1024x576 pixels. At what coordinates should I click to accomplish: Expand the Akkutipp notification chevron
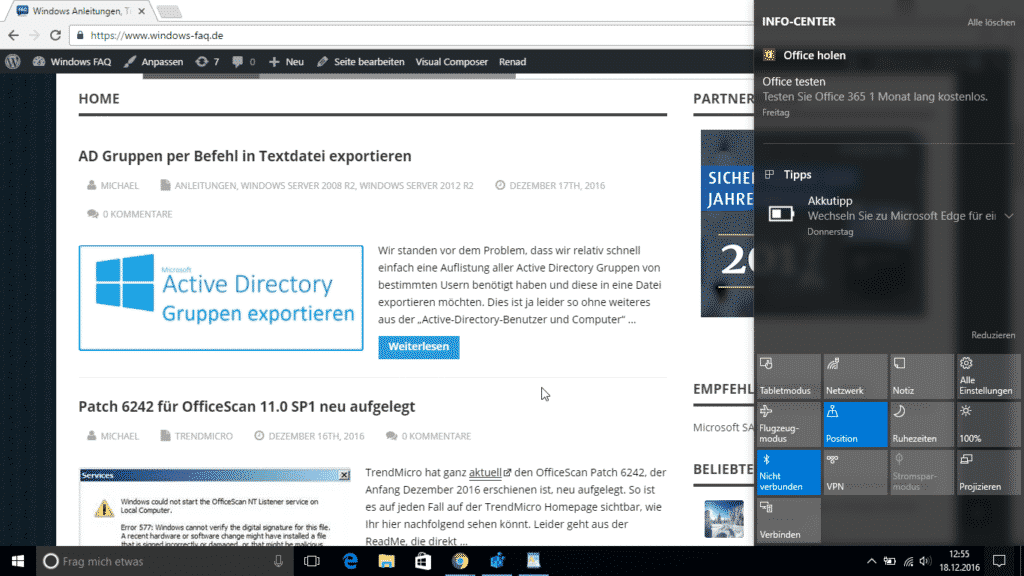[x=1008, y=216]
